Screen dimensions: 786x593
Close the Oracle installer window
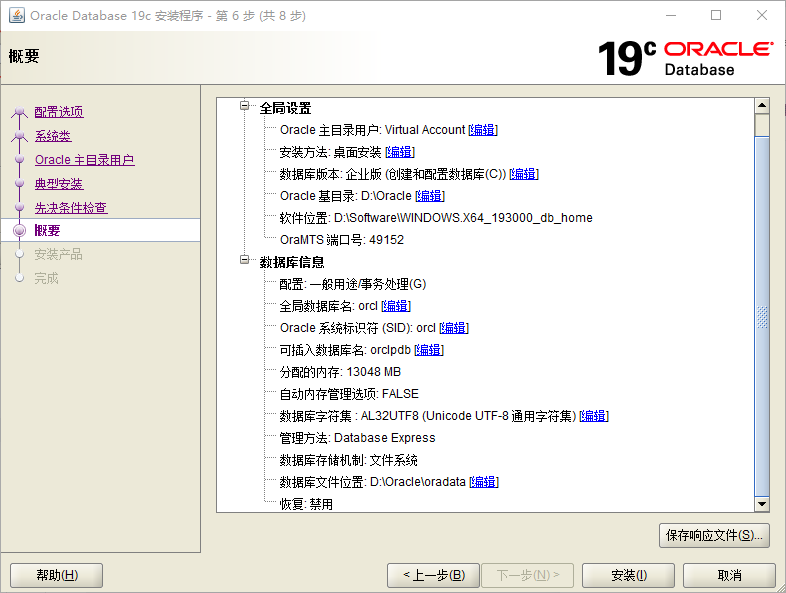click(x=761, y=16)
